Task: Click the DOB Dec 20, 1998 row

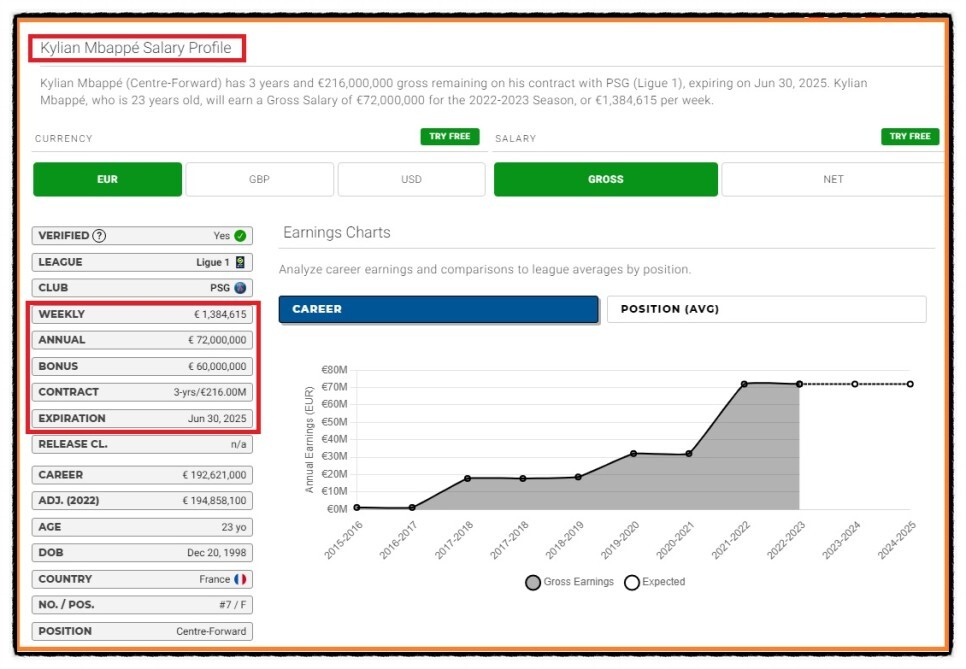Action: click(142, 553)
